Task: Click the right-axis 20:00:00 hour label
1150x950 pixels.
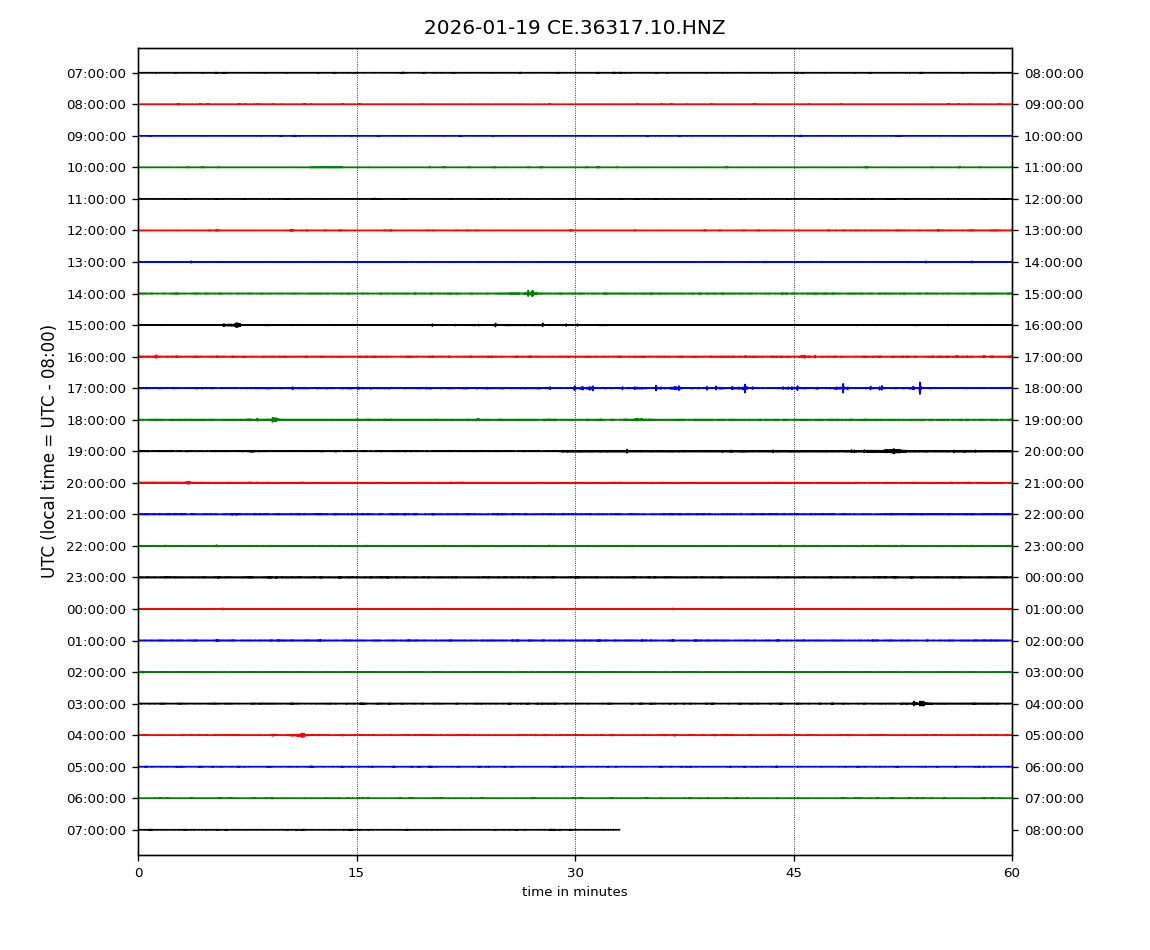Action: point(1053,451)
